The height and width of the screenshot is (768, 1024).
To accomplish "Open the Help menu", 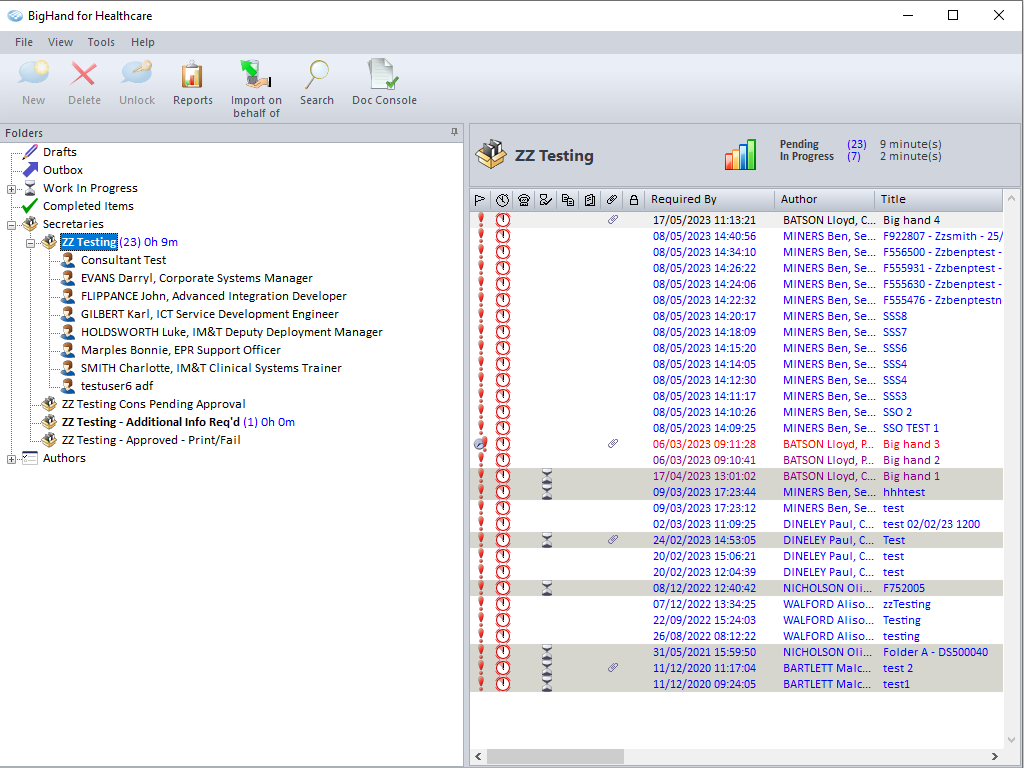I will pos(142,42).
